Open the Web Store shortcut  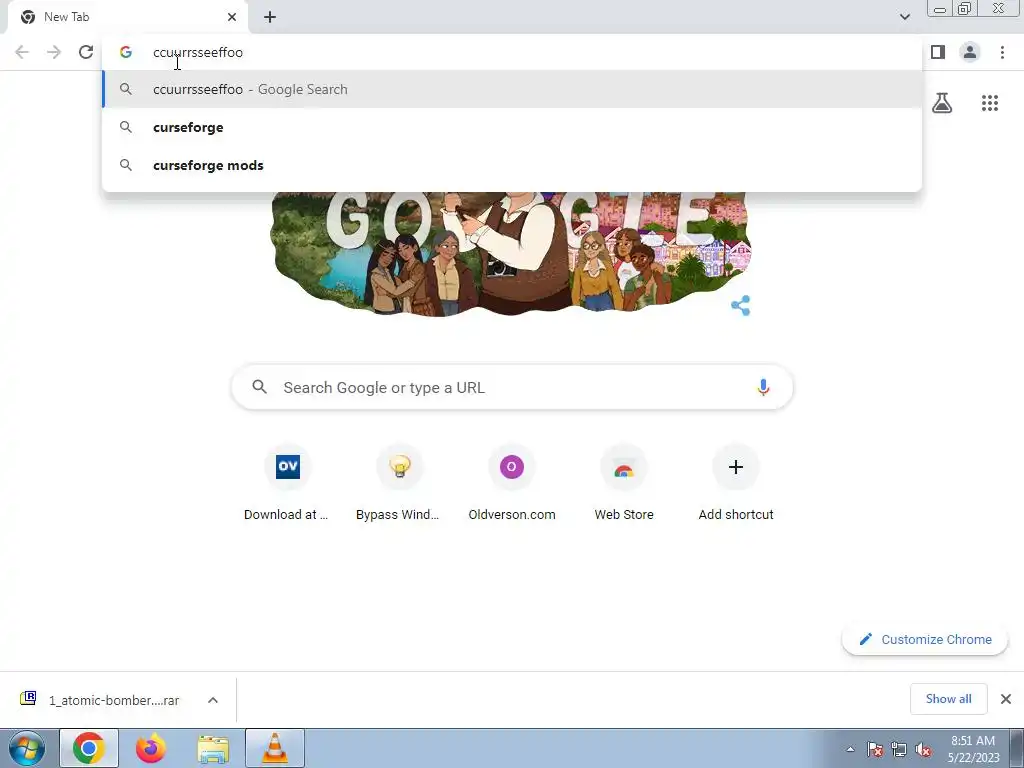(624, 484)
